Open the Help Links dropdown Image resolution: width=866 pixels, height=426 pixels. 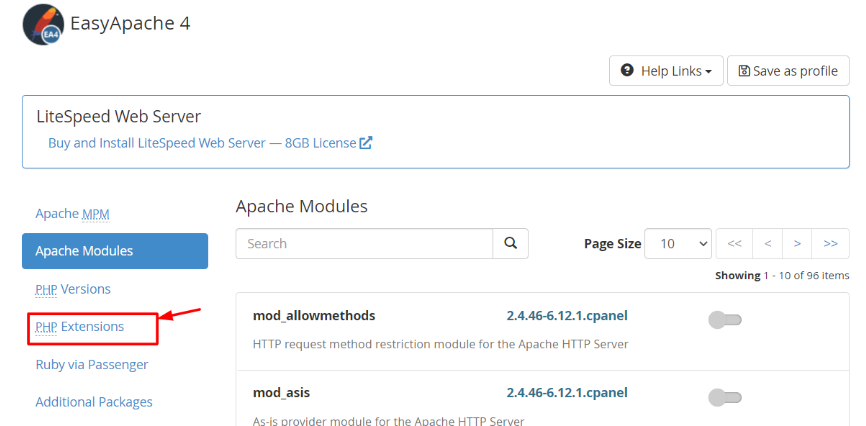(x=666, y=71)
